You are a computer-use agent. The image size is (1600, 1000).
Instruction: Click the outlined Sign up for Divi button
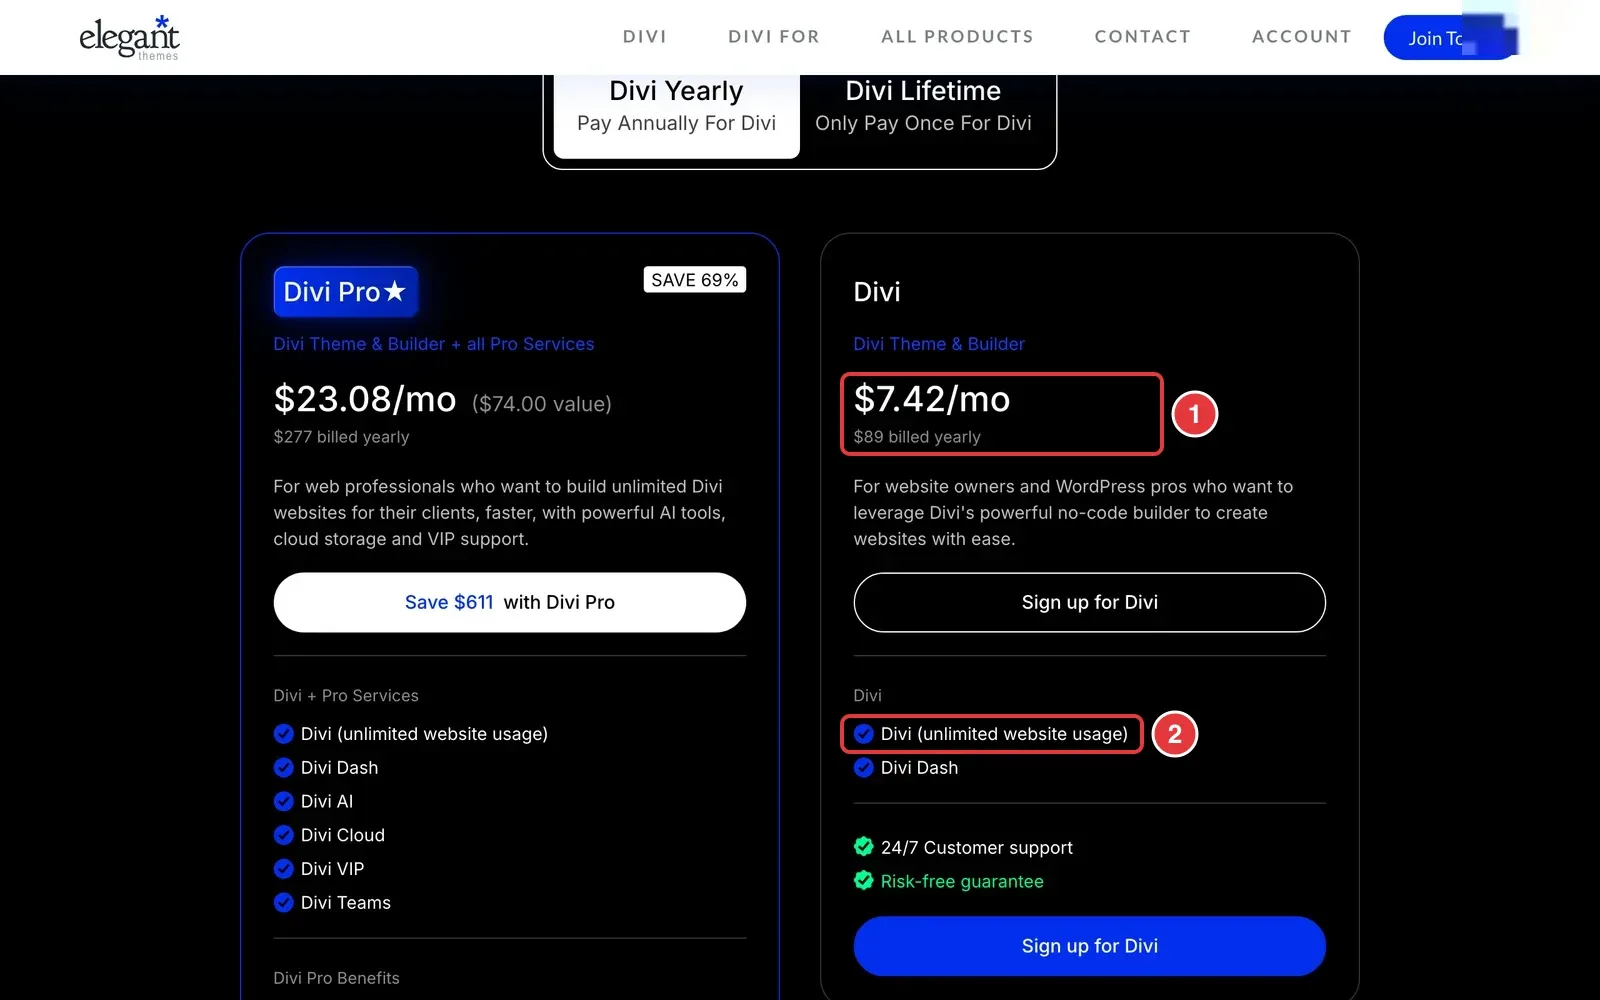[x=1090, y=602]
